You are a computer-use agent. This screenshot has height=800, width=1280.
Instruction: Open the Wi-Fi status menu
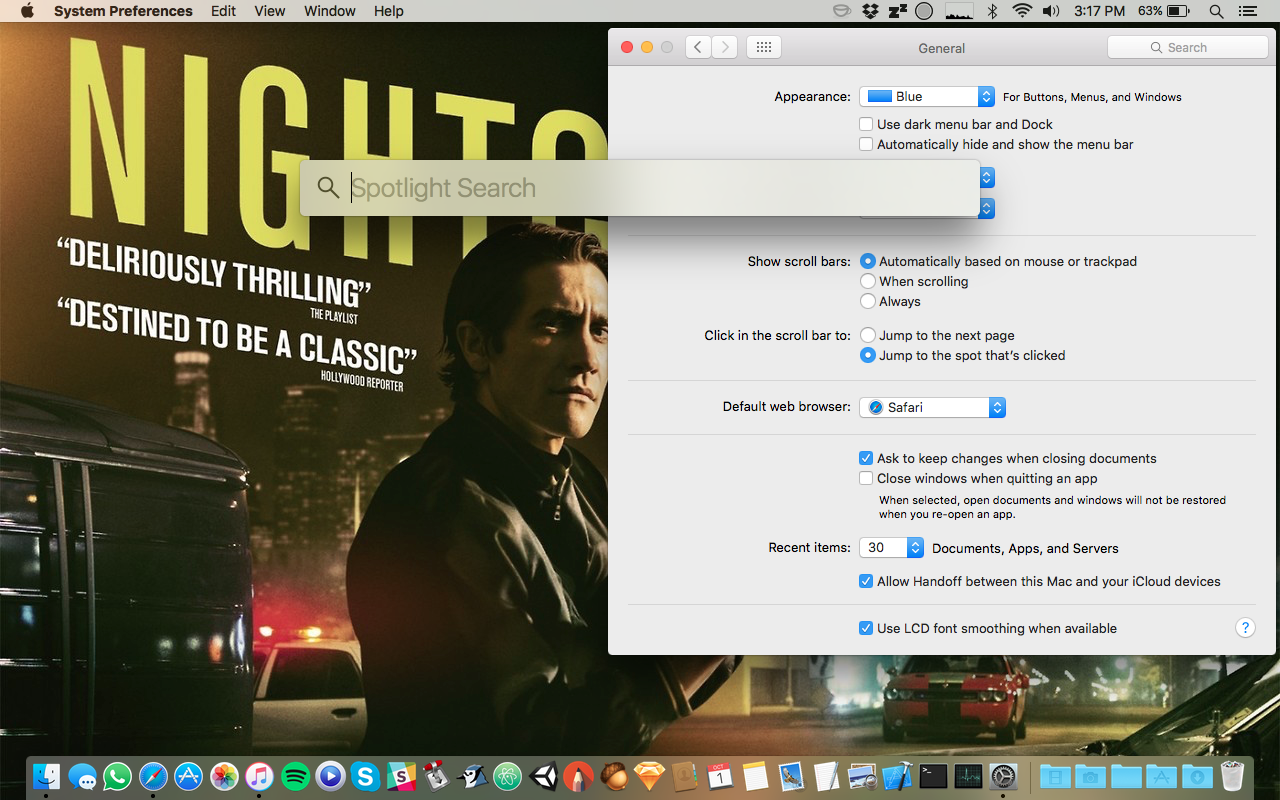pyautogui.click(x=1021, y=11)
